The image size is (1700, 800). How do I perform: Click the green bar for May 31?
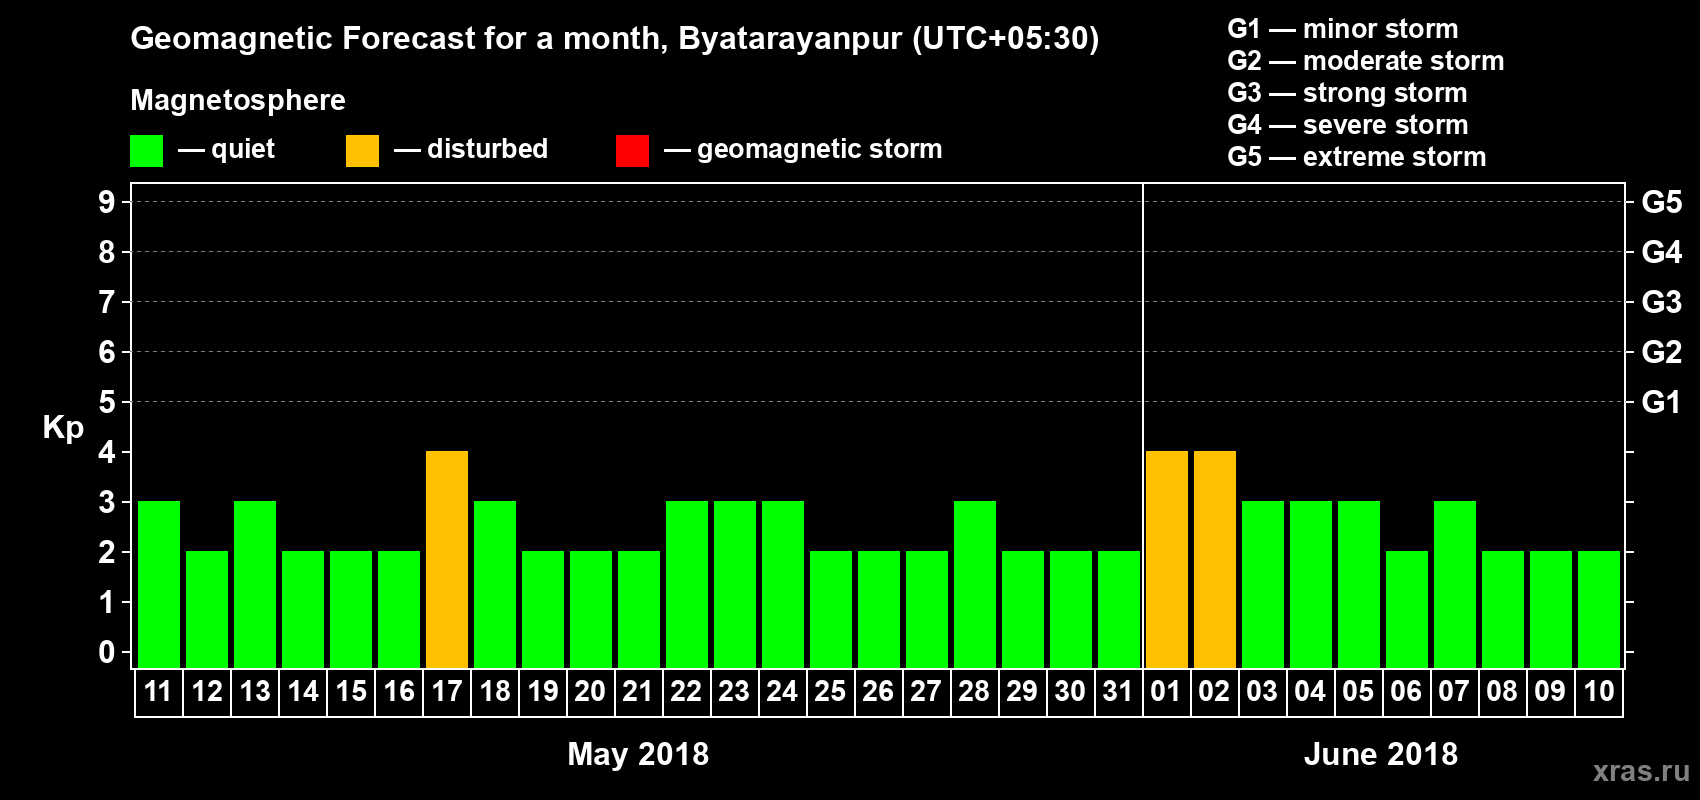(1119, 609)
